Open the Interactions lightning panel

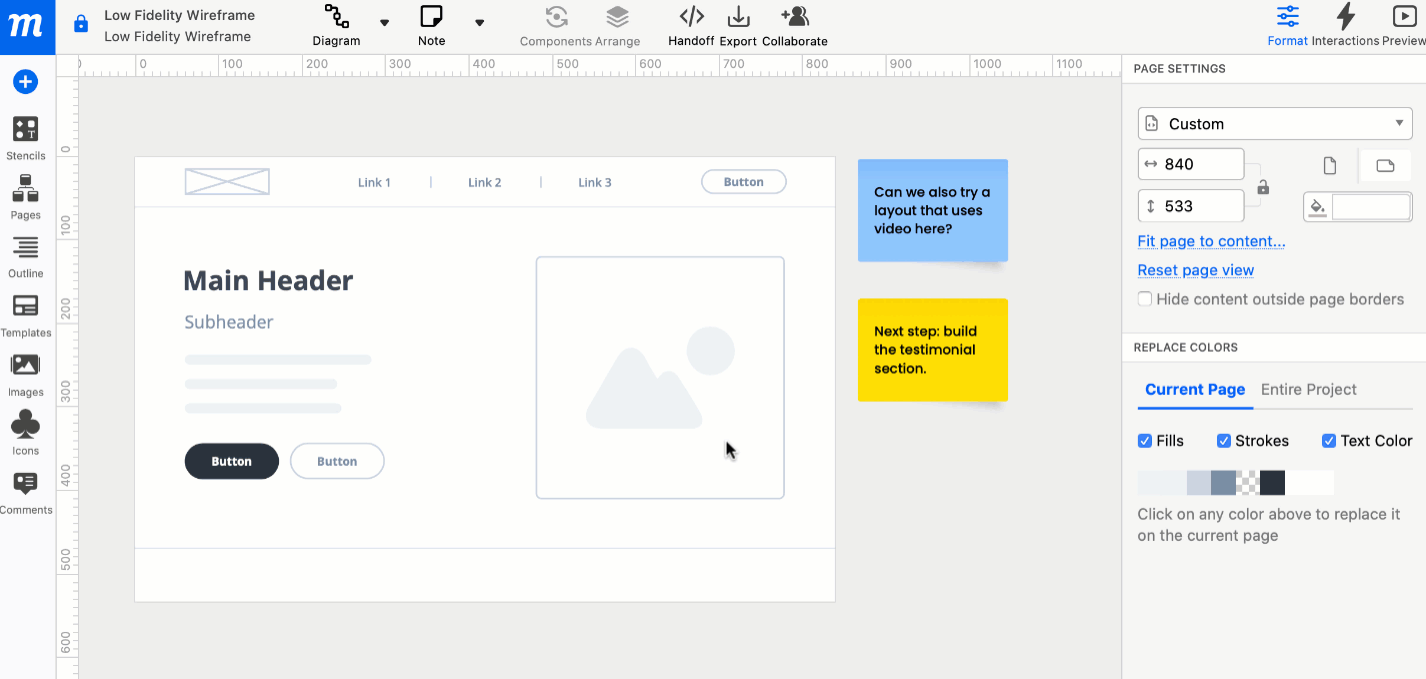(x=1345, y=17)
